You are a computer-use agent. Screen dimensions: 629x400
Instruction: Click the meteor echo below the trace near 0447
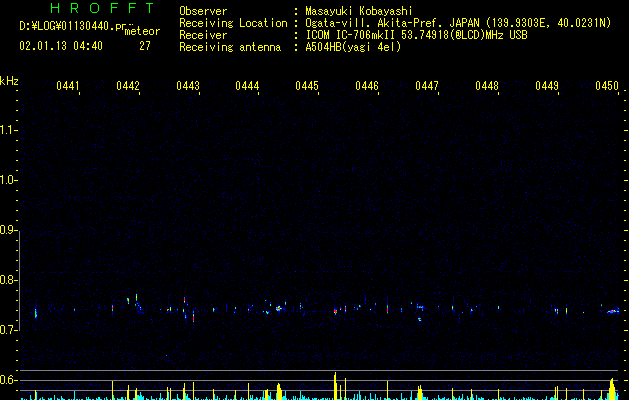(x=420, y=320)
